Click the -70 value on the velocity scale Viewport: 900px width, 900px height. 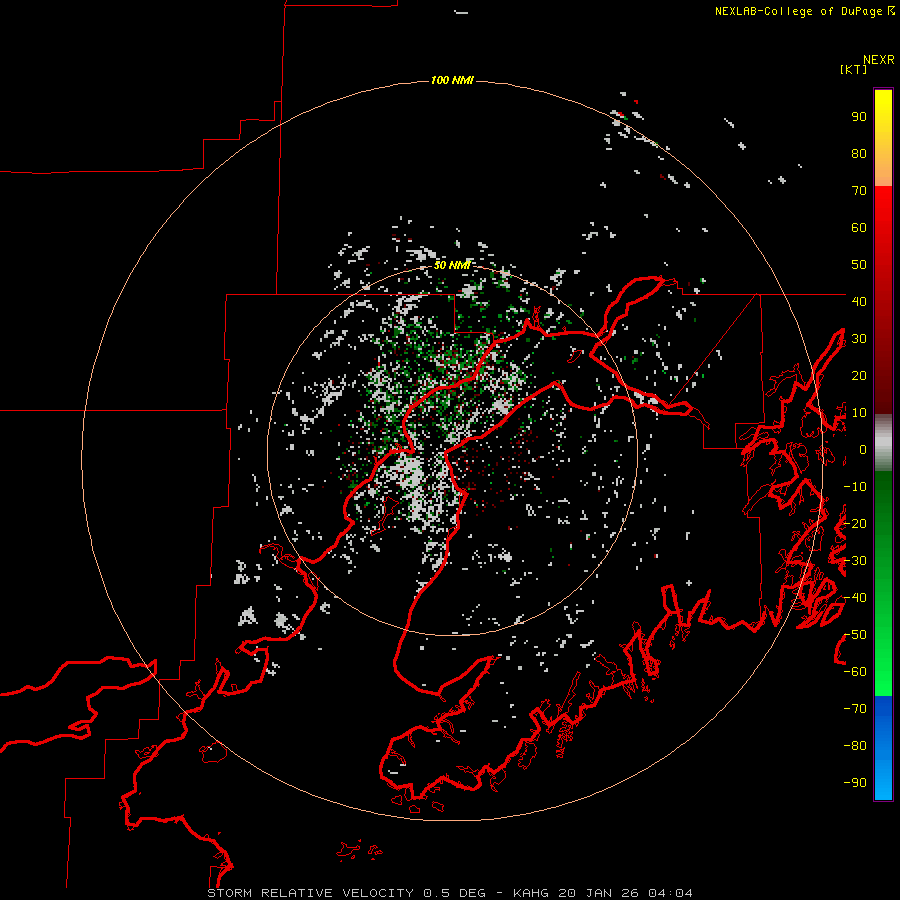pyautogui.click(x=855, y=709)
